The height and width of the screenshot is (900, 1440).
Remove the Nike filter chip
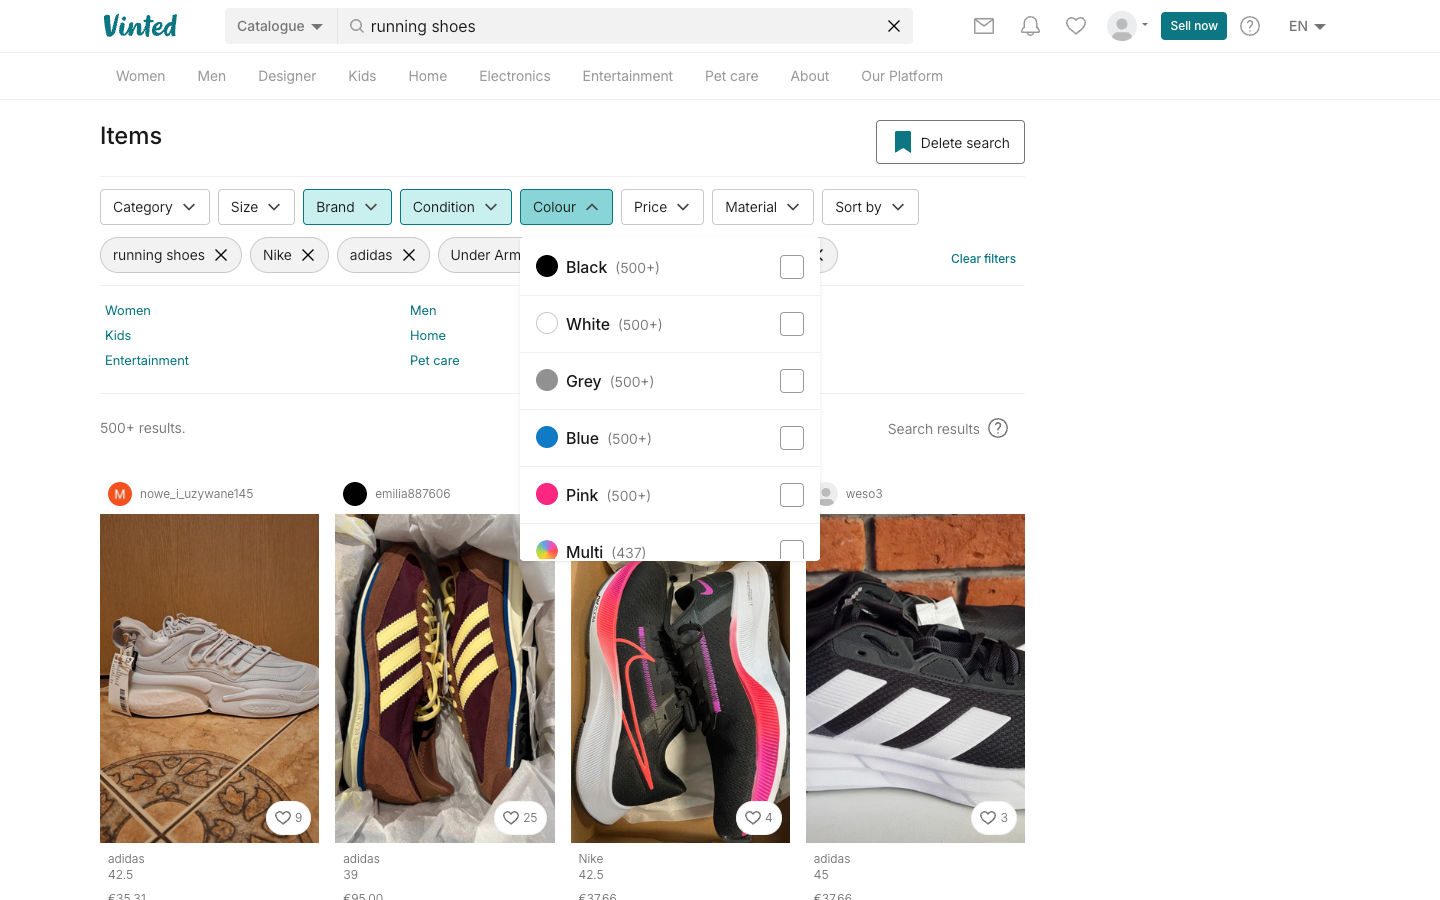(308, 255)
